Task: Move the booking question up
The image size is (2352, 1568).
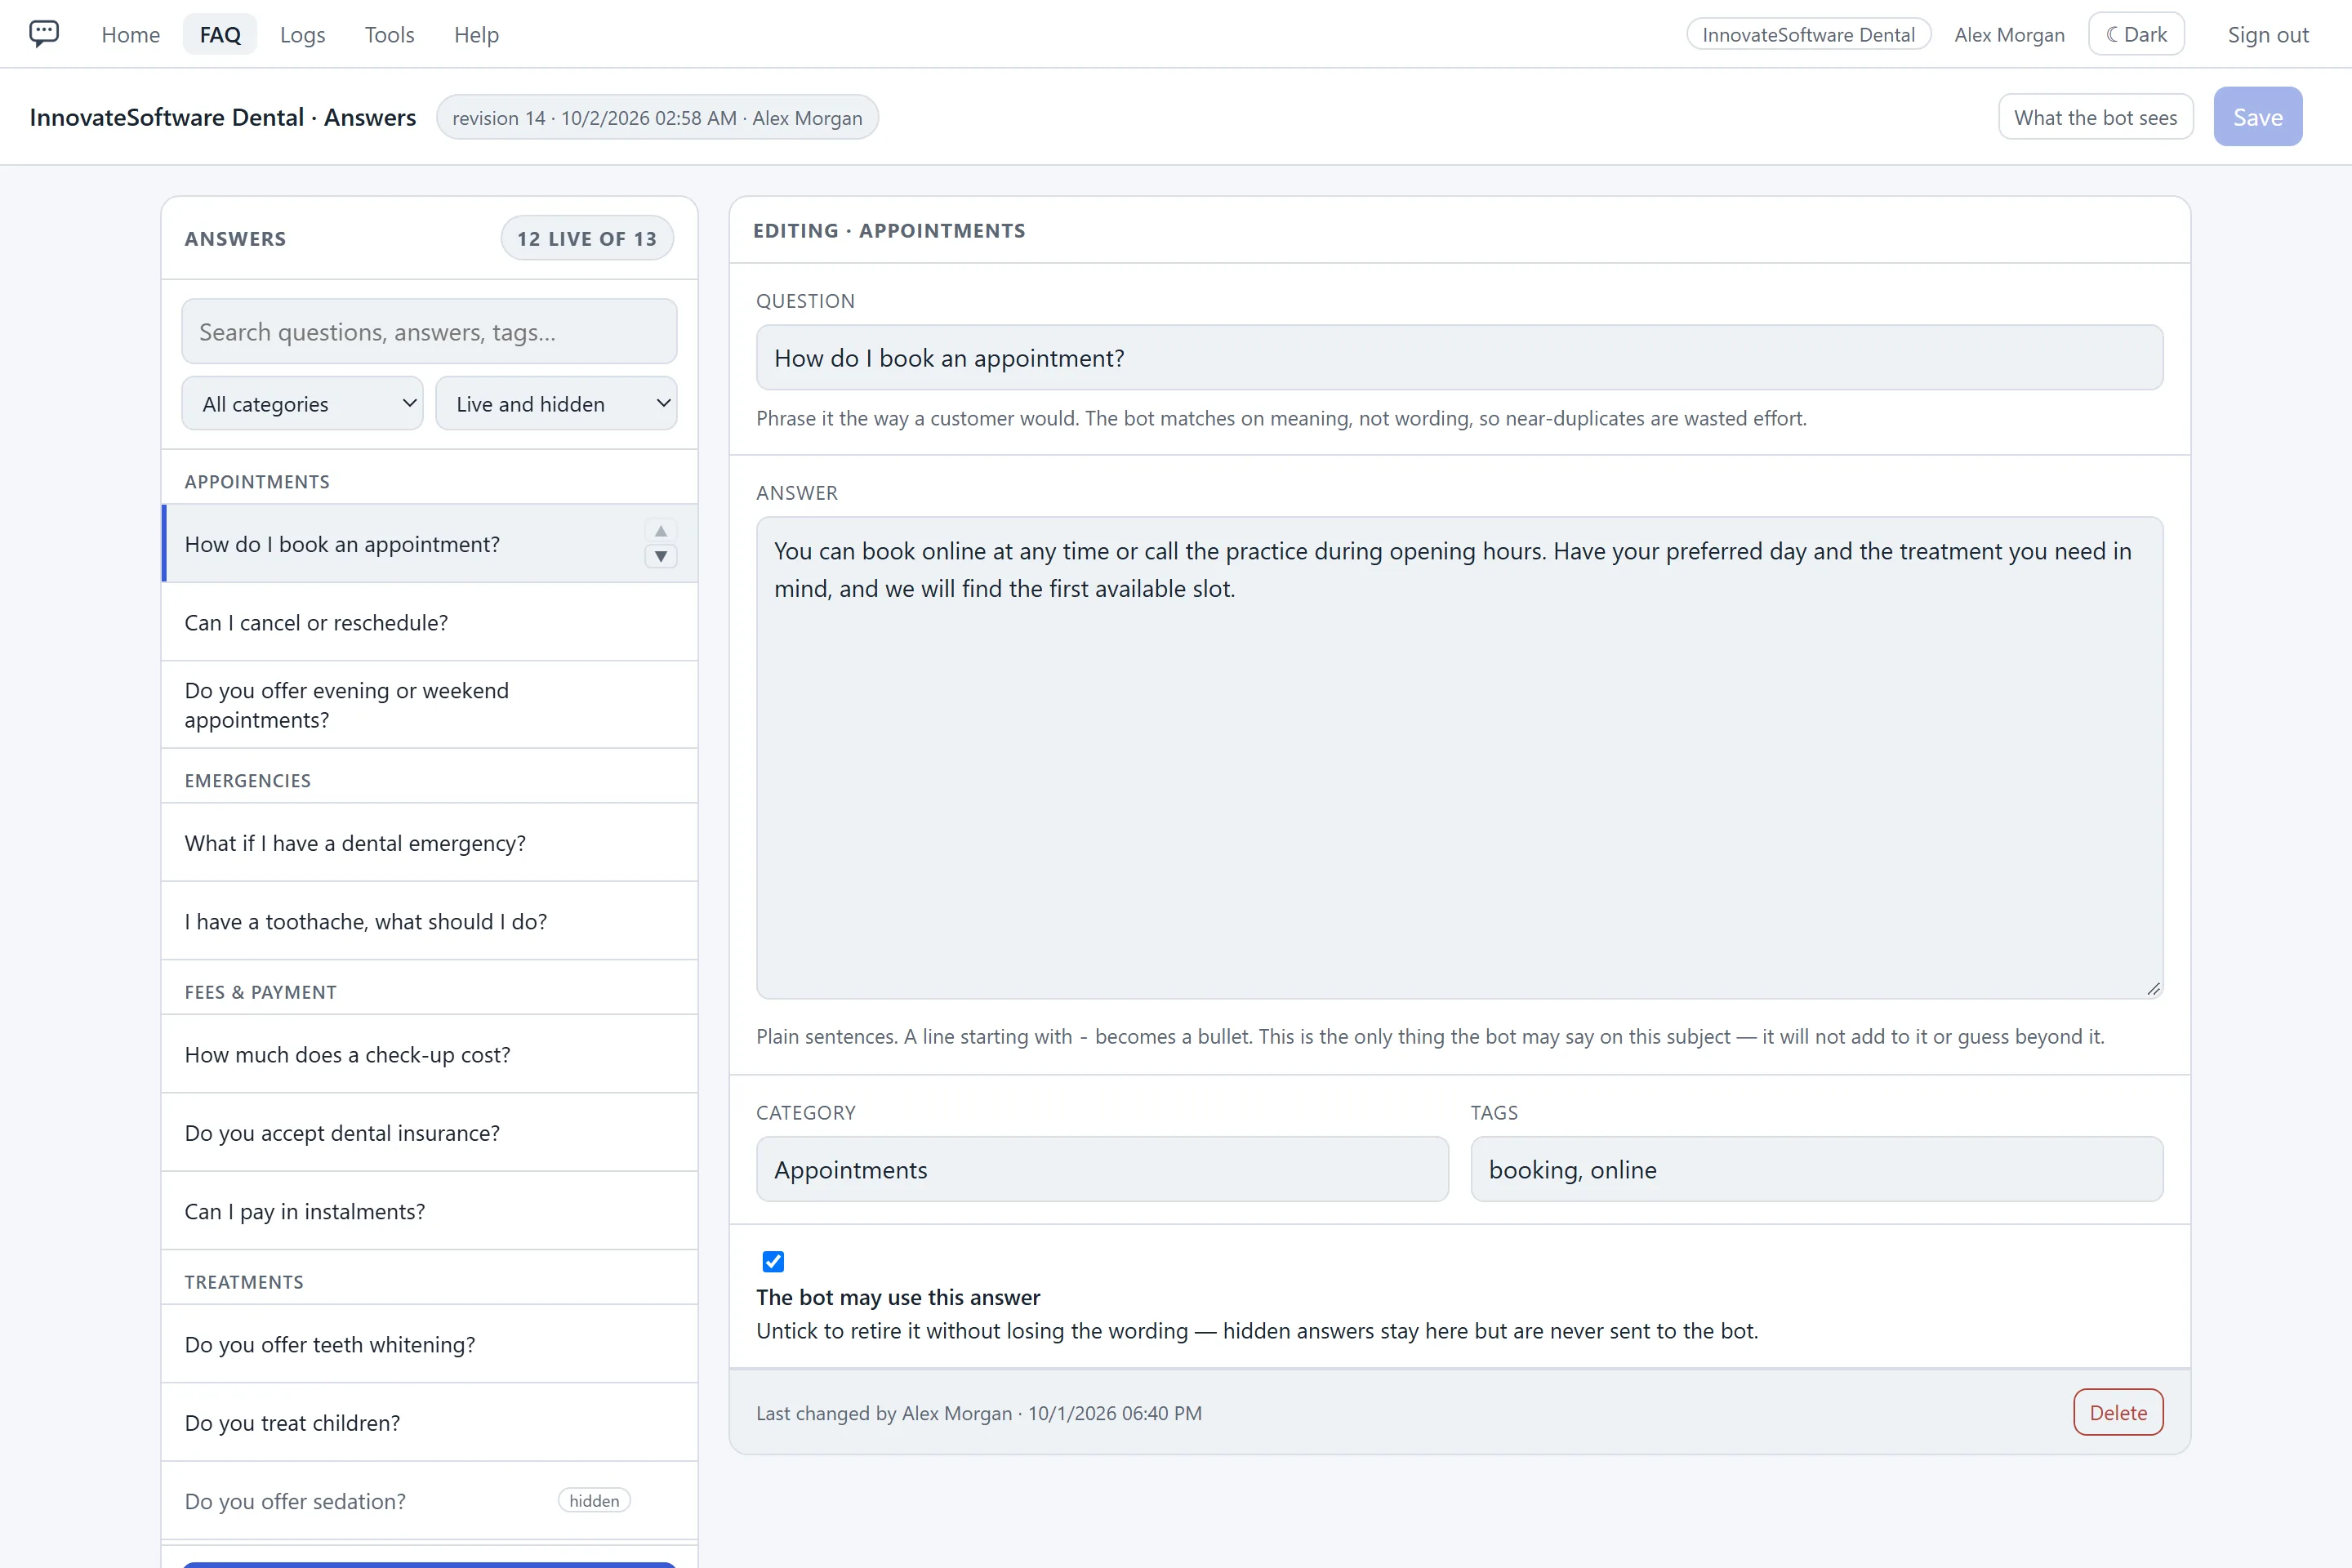Action: pyautogui.click(x=660, y=531)
